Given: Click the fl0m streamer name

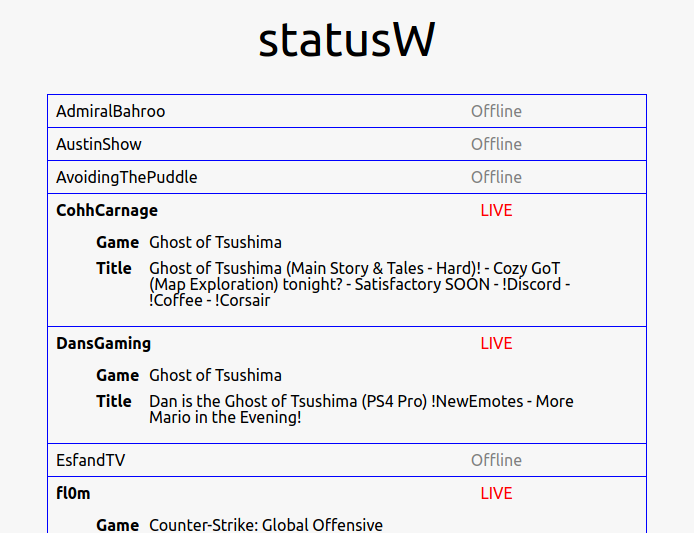Looking at the screenshot, I should (x=73, y=493).
